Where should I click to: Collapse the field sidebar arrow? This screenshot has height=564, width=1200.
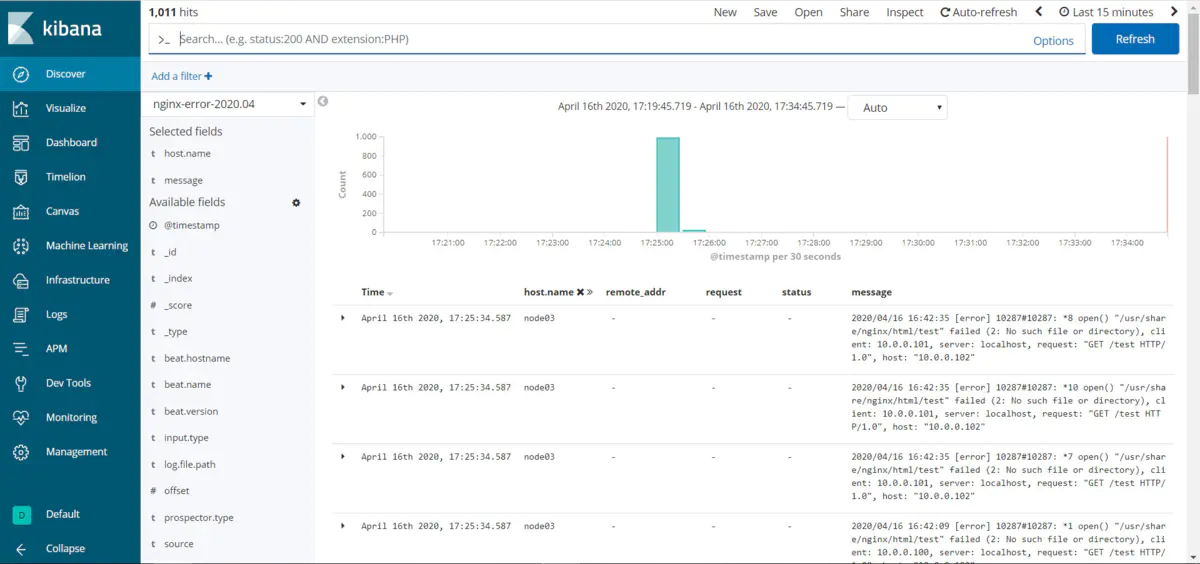pyautogui.click(x=323, y=101)
